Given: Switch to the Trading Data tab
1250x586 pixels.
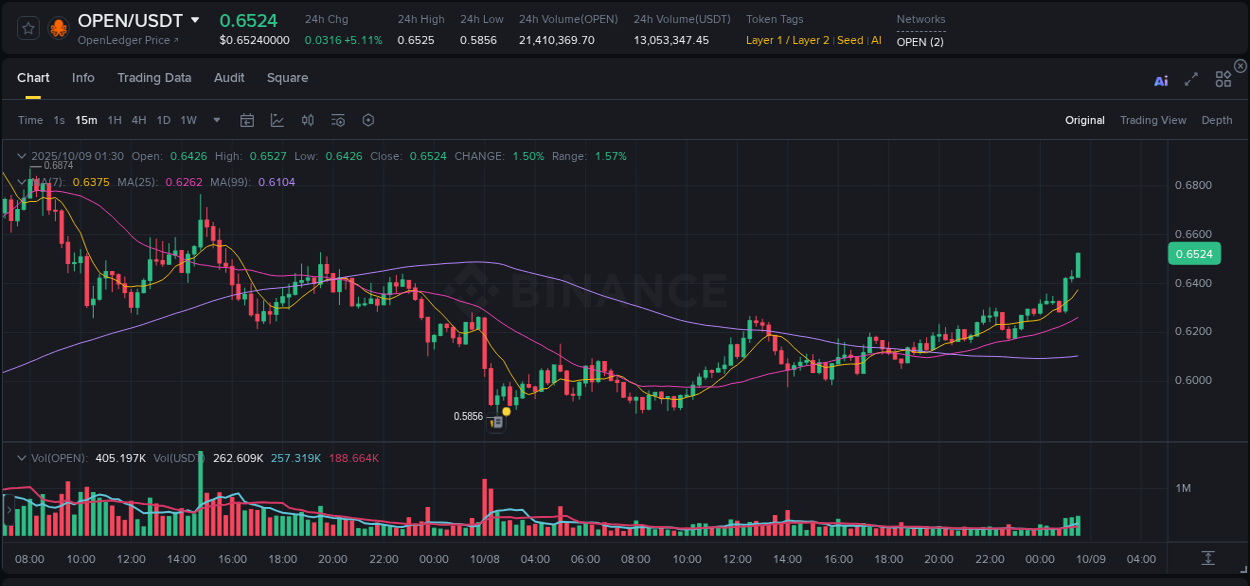Looking at the screenshot, I should click(154, 78).
